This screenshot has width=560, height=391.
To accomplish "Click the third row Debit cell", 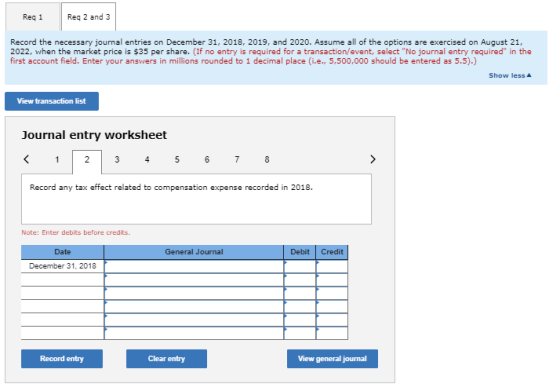I will pyautogui.click(x=300, y=293).
